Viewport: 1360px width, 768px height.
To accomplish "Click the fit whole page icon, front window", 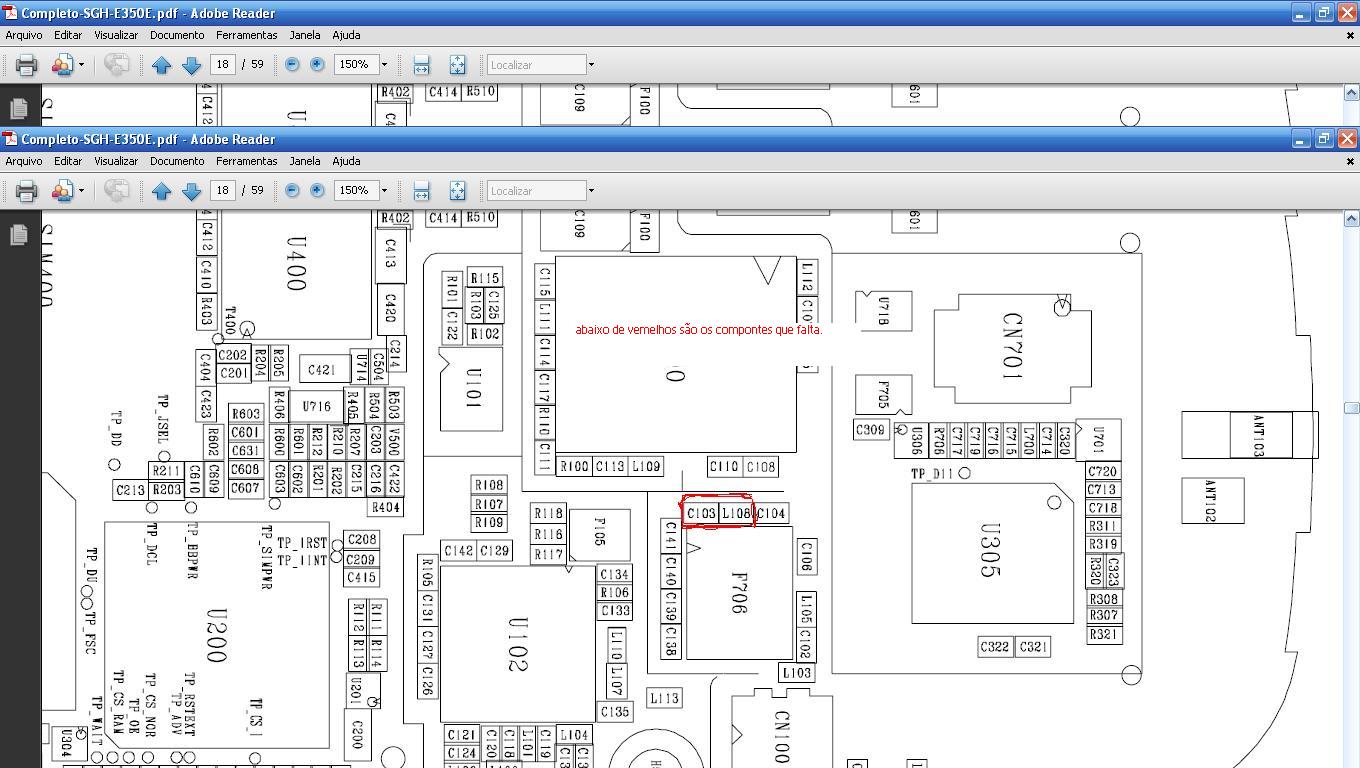I will point(457,191).
